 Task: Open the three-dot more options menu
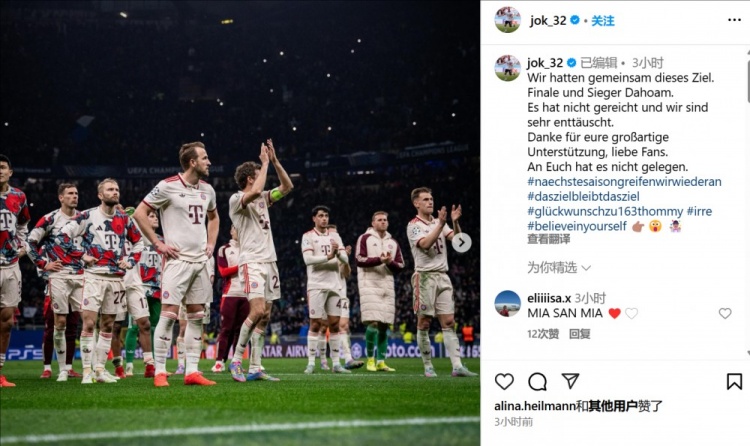coord(734,20)
